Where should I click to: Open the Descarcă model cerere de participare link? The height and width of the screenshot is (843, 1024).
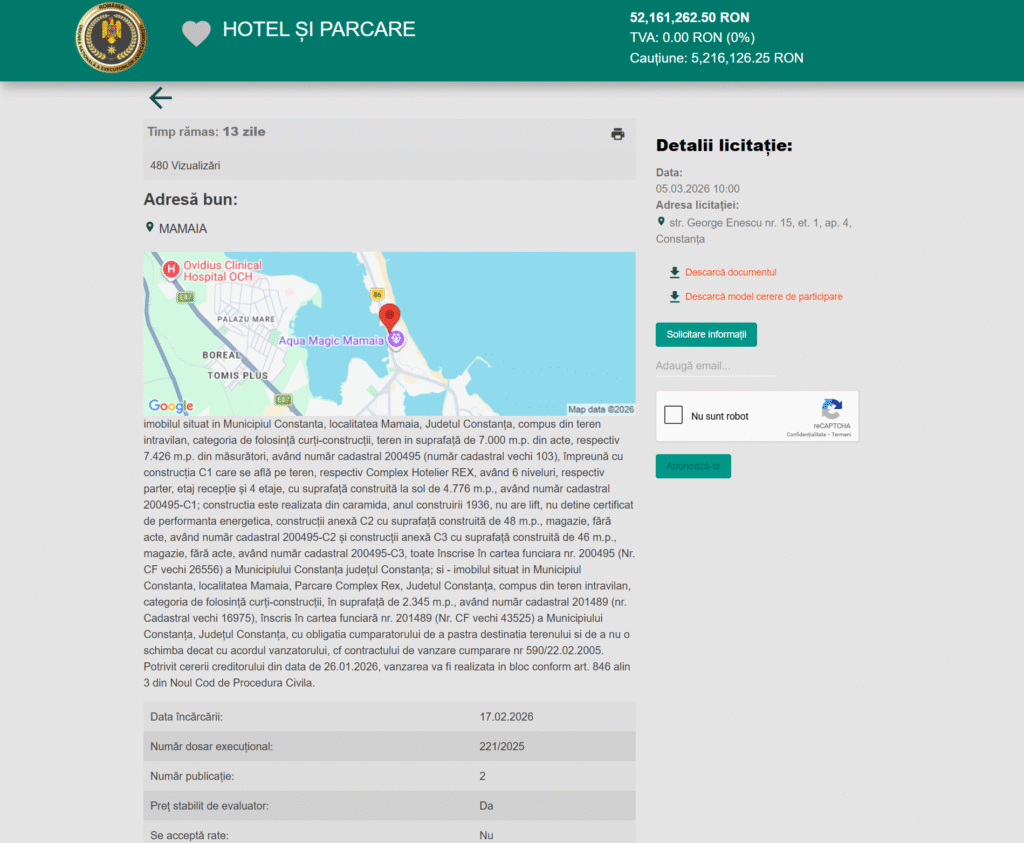(x=765, y=297)
